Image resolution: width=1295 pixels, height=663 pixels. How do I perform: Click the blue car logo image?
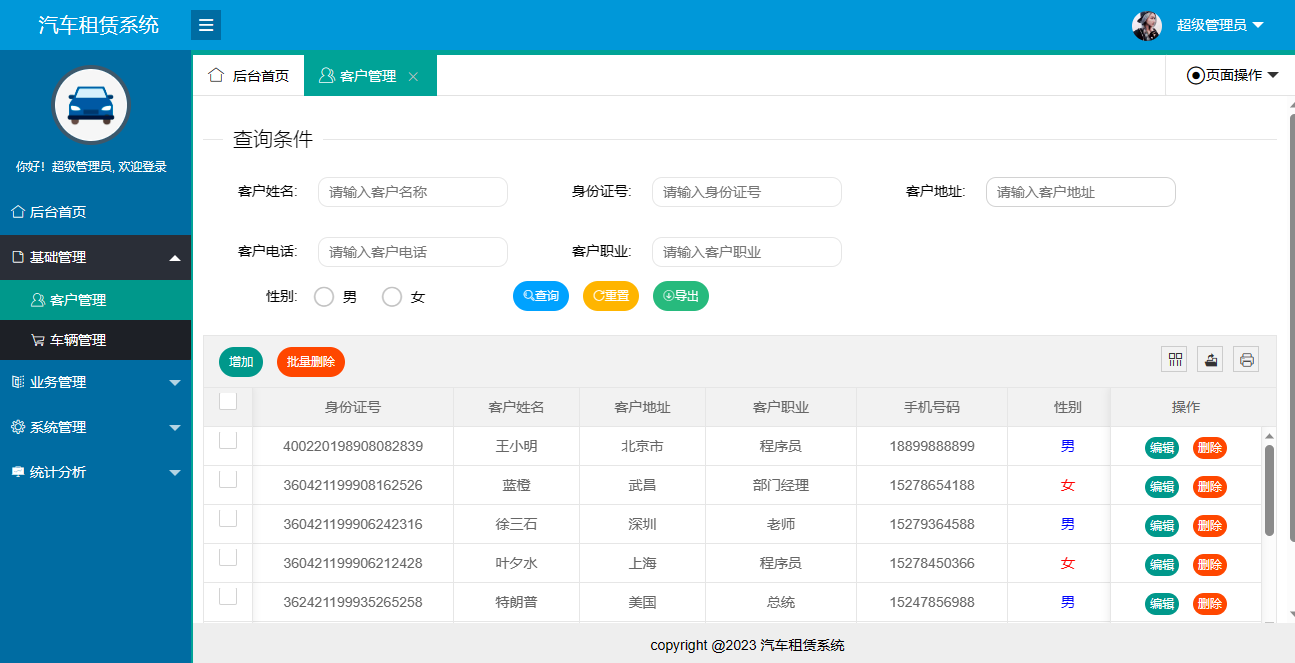tap(91, 105)
